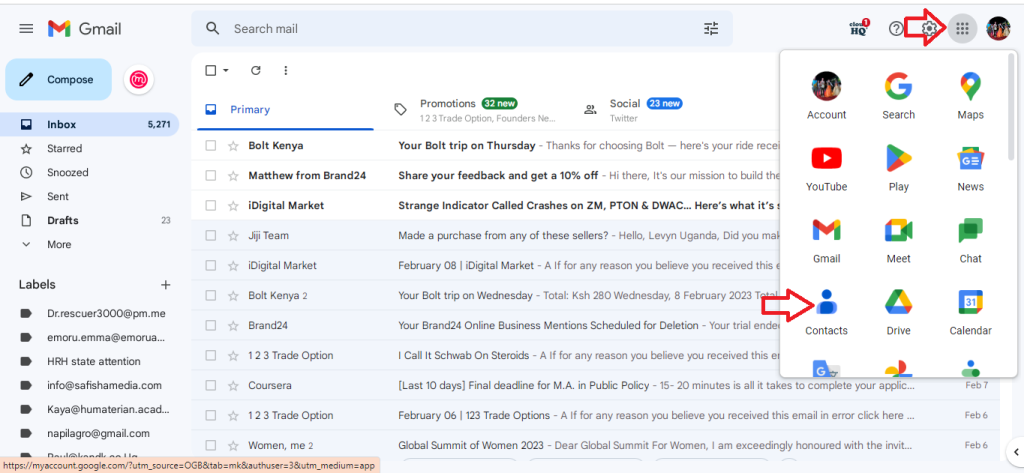Open the Starred folder
The height and width of the screenshot is (473, 1024).
click(88, 148)
